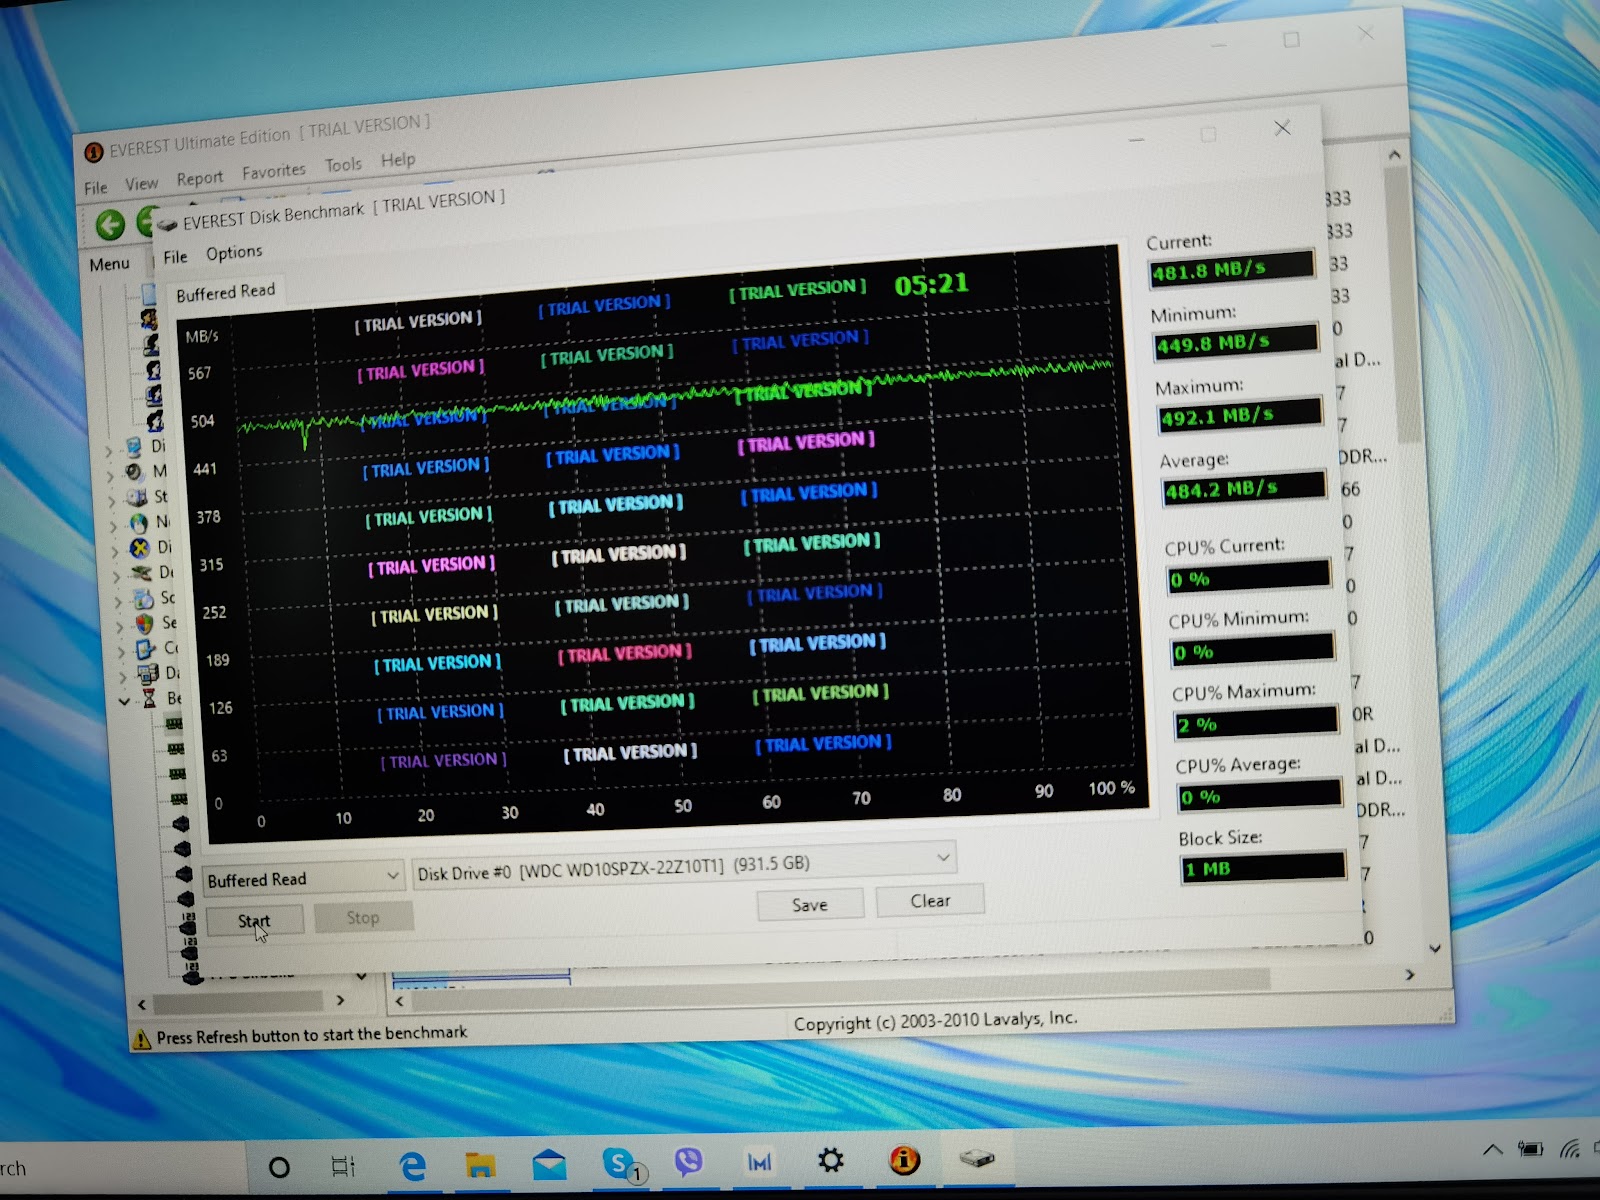Click the Current value 481.8 MB/s
Viewport: 1600px width, 1200px height.
coord(1232,268)
